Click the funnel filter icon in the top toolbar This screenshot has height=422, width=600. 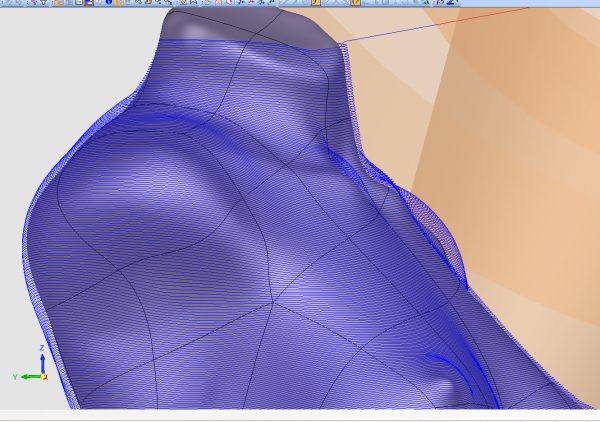[43, 2]
